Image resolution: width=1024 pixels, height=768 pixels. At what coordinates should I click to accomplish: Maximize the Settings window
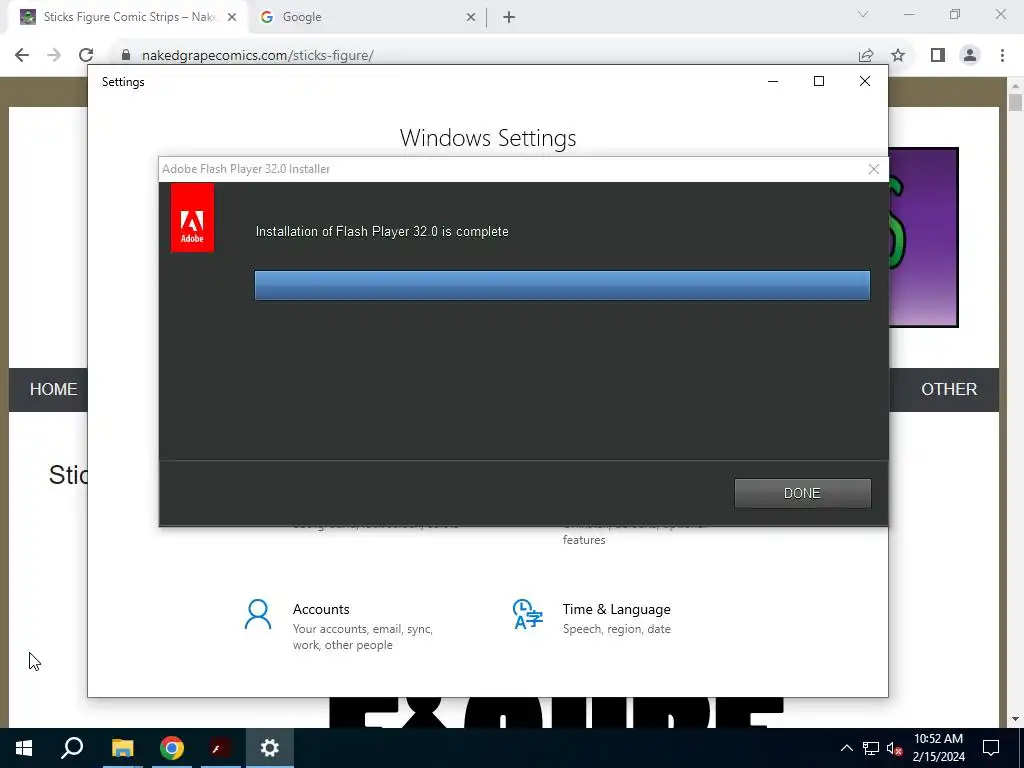tap(818, 82)
